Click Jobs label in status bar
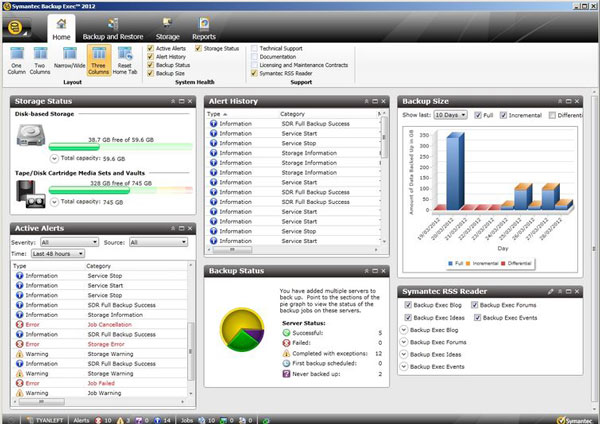This screenshot has height=424, width=600. (187, 420)
